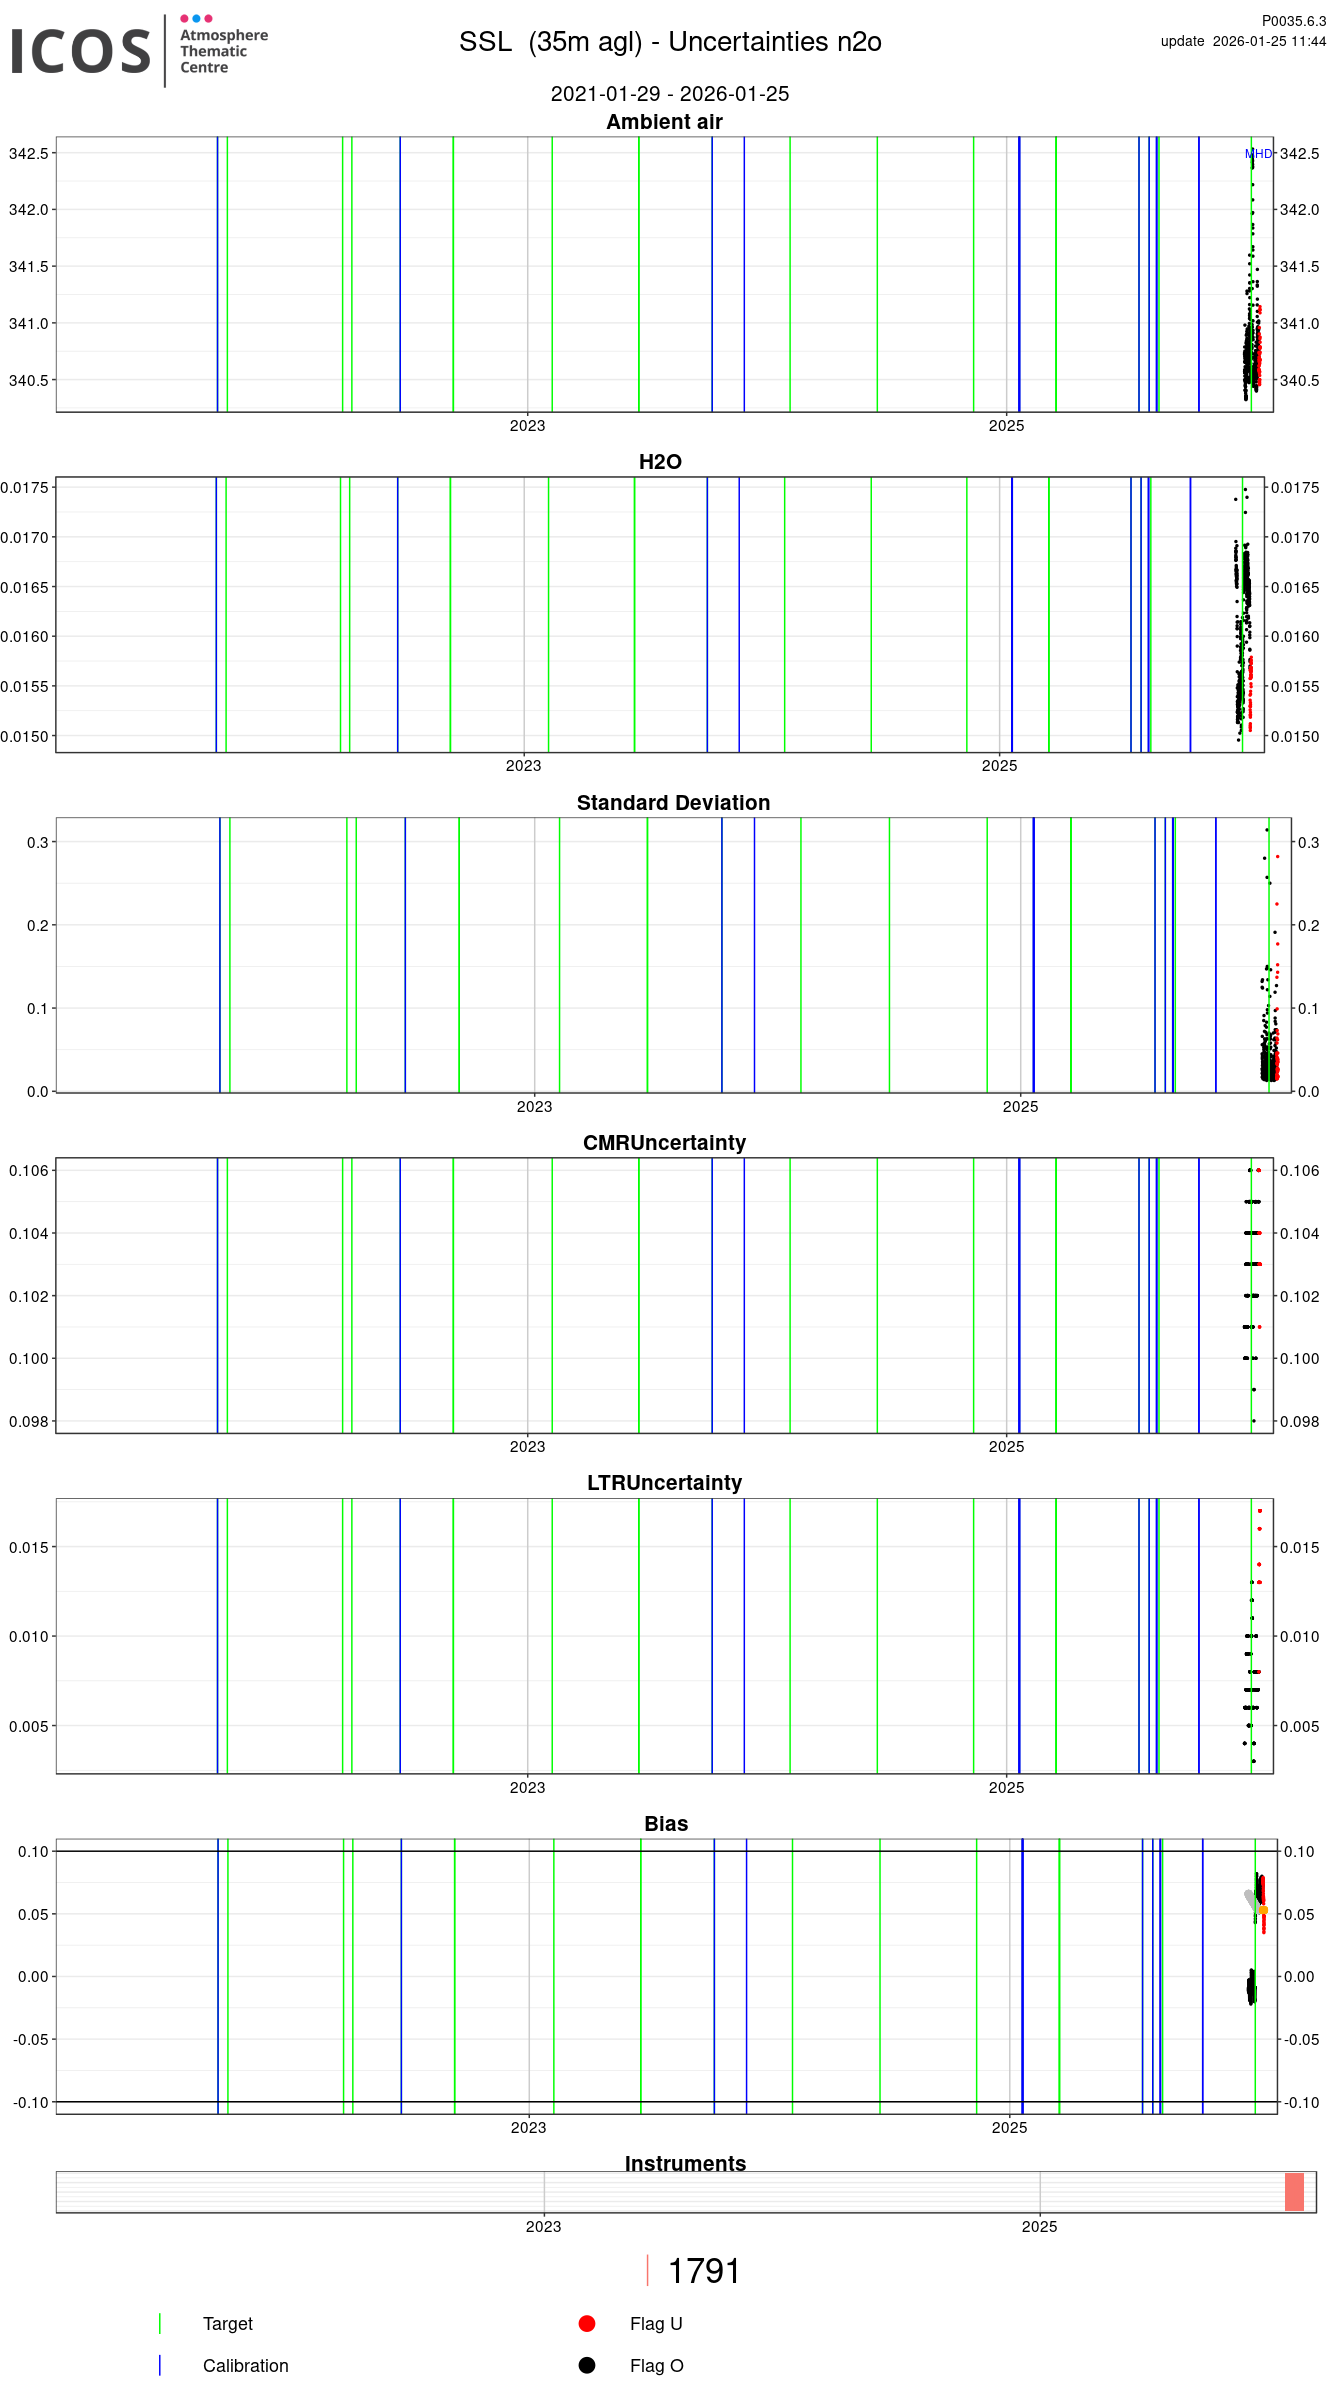Screen dimensions: 1340x2400
Task: Click the red Flag U legend dot
Action: coord(587,2323)
